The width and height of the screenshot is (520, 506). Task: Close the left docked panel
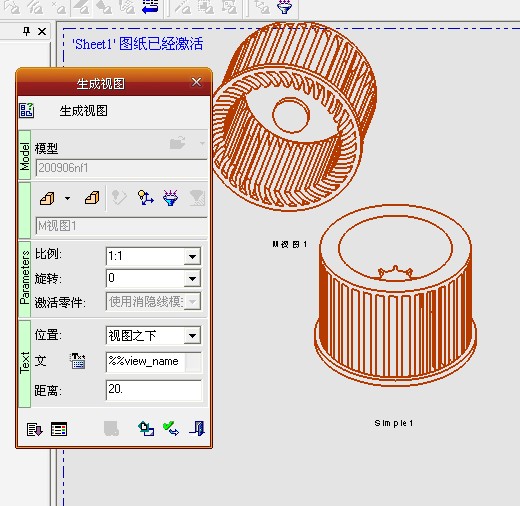point(42,31)
